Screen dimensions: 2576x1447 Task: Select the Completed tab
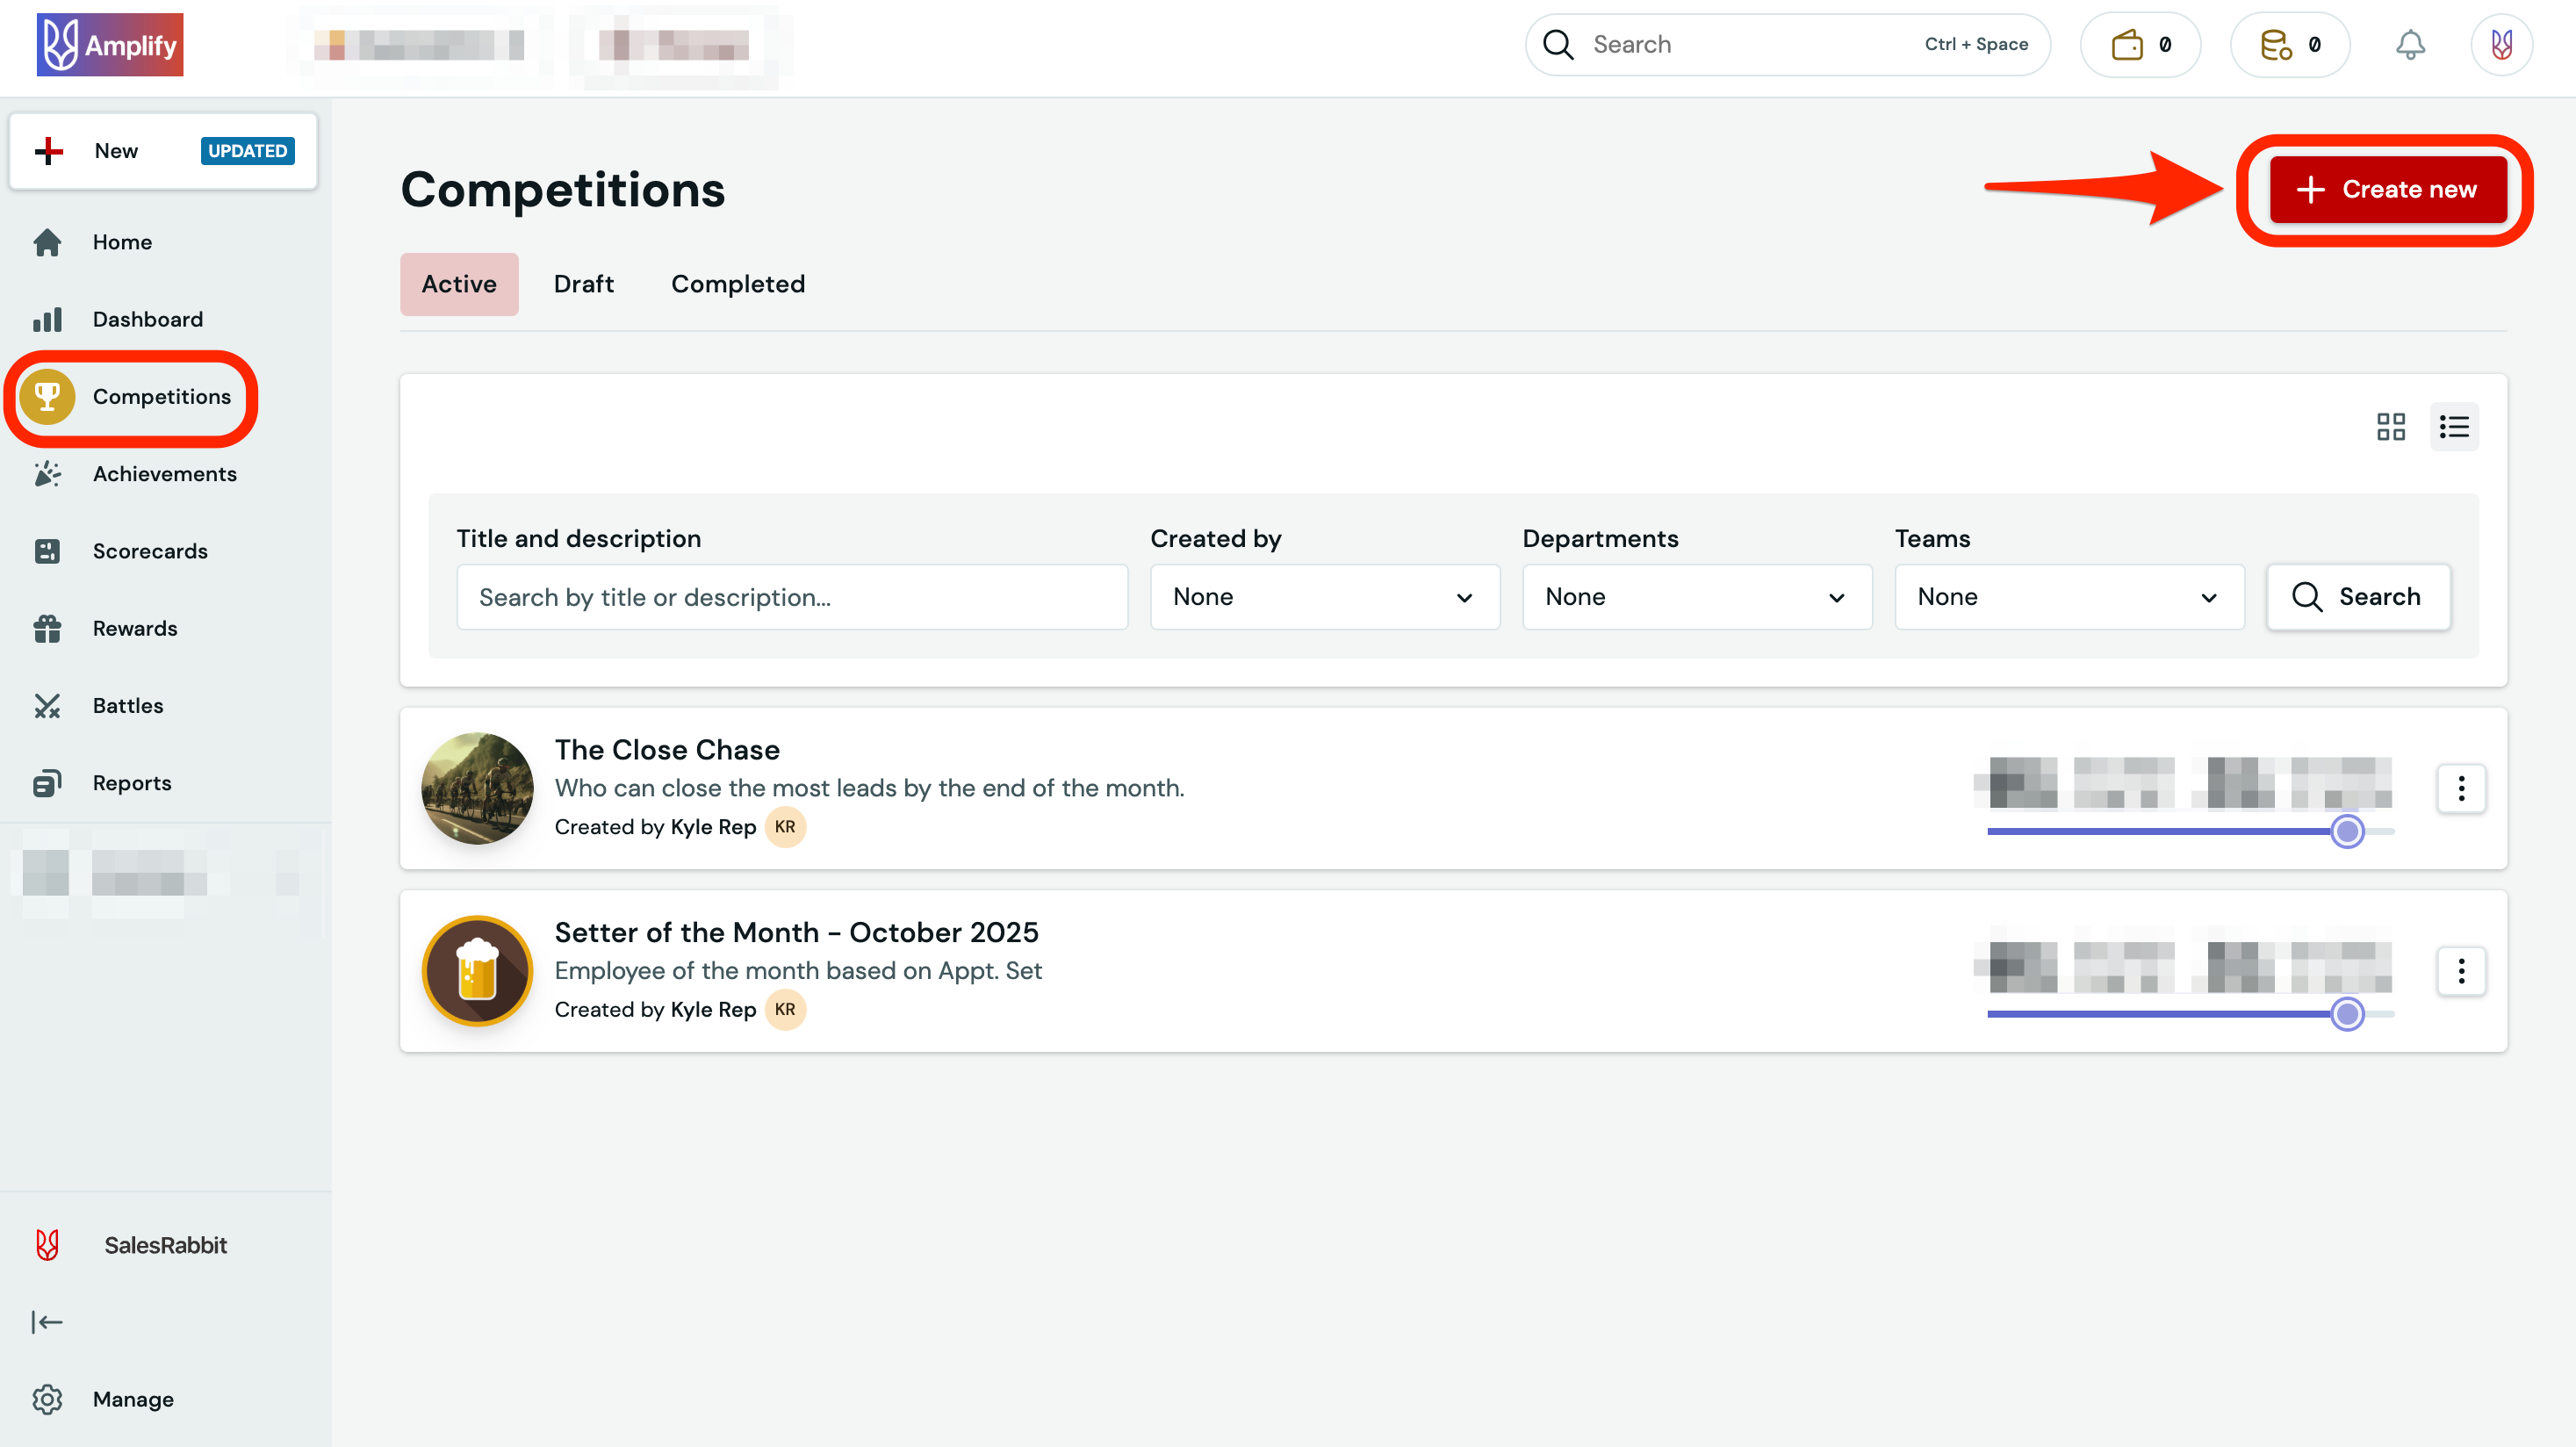coord(738,284)
